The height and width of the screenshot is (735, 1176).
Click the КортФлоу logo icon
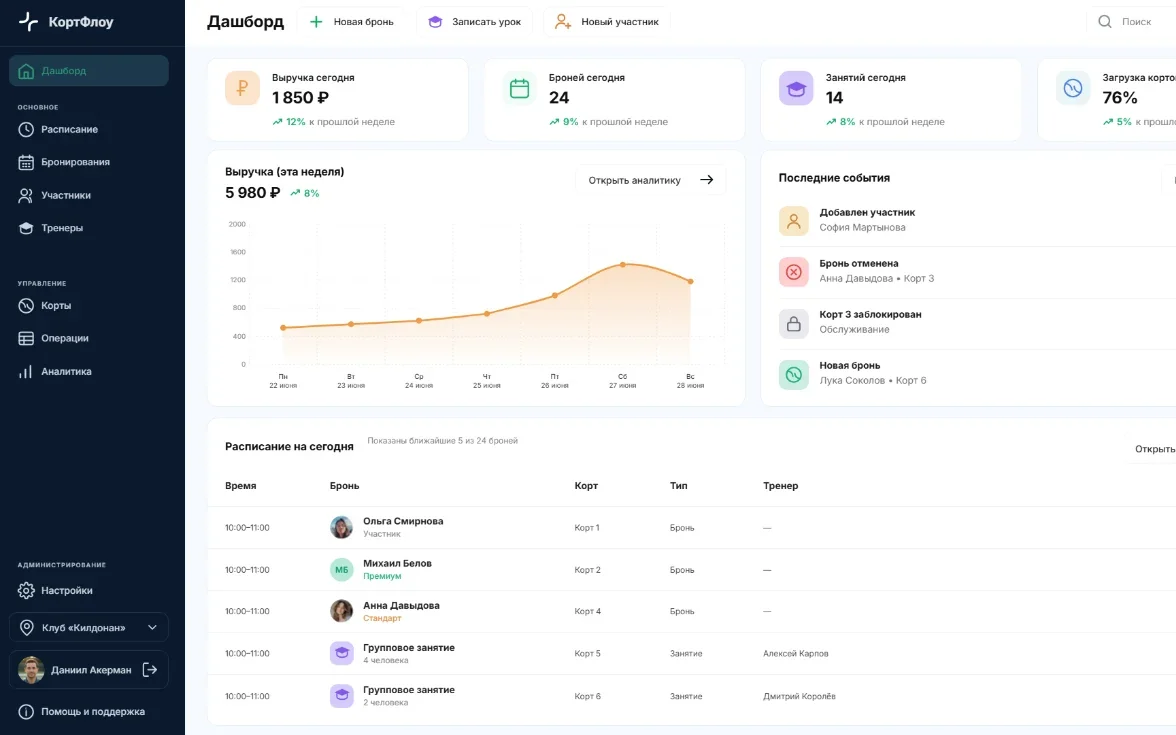pos(28,22)
